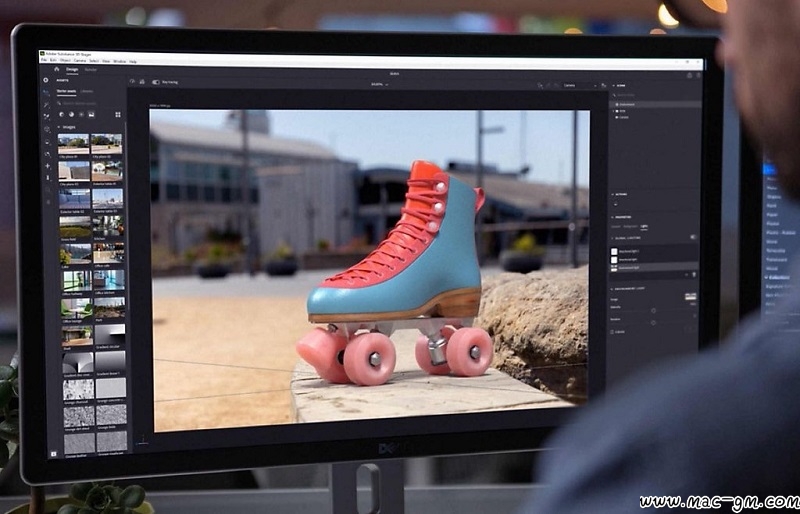
Task: Click first viewport icon left of Ray tracing
Action: (x=132, y=81)
